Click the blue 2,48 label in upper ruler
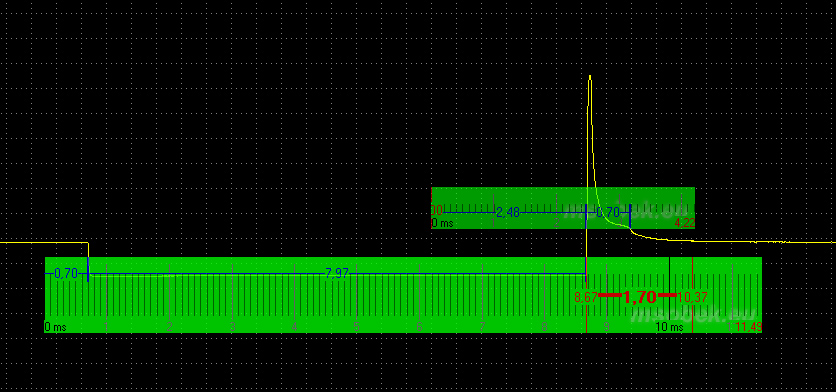836x392 pixels. pos(508,213)
